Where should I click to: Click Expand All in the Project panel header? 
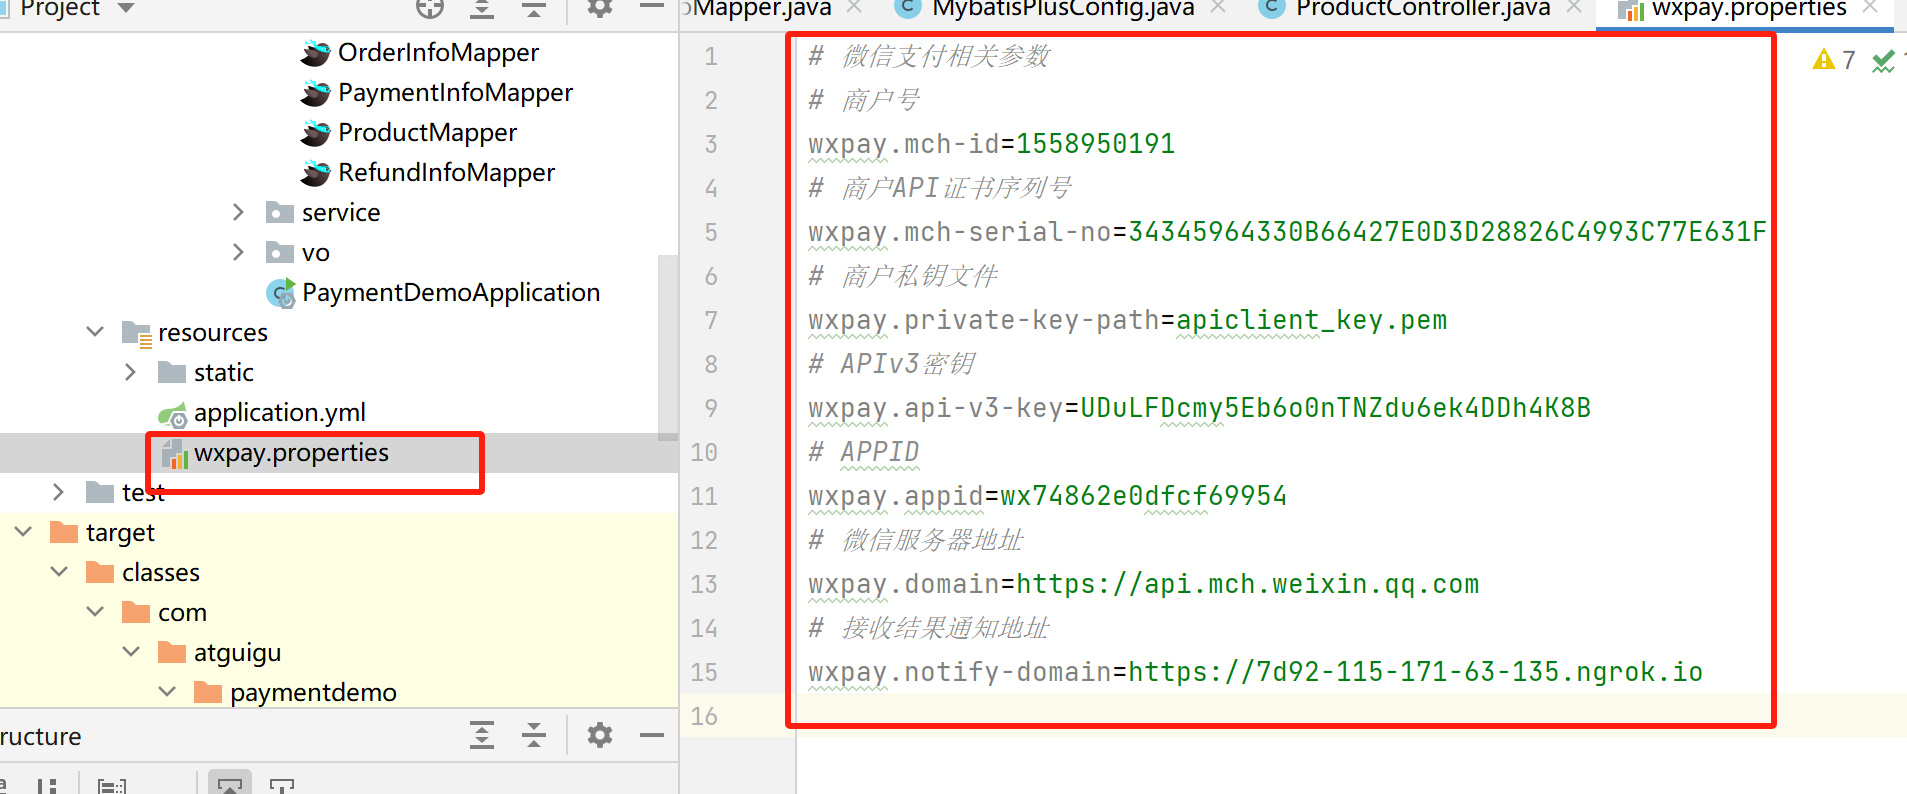(482, 9)
